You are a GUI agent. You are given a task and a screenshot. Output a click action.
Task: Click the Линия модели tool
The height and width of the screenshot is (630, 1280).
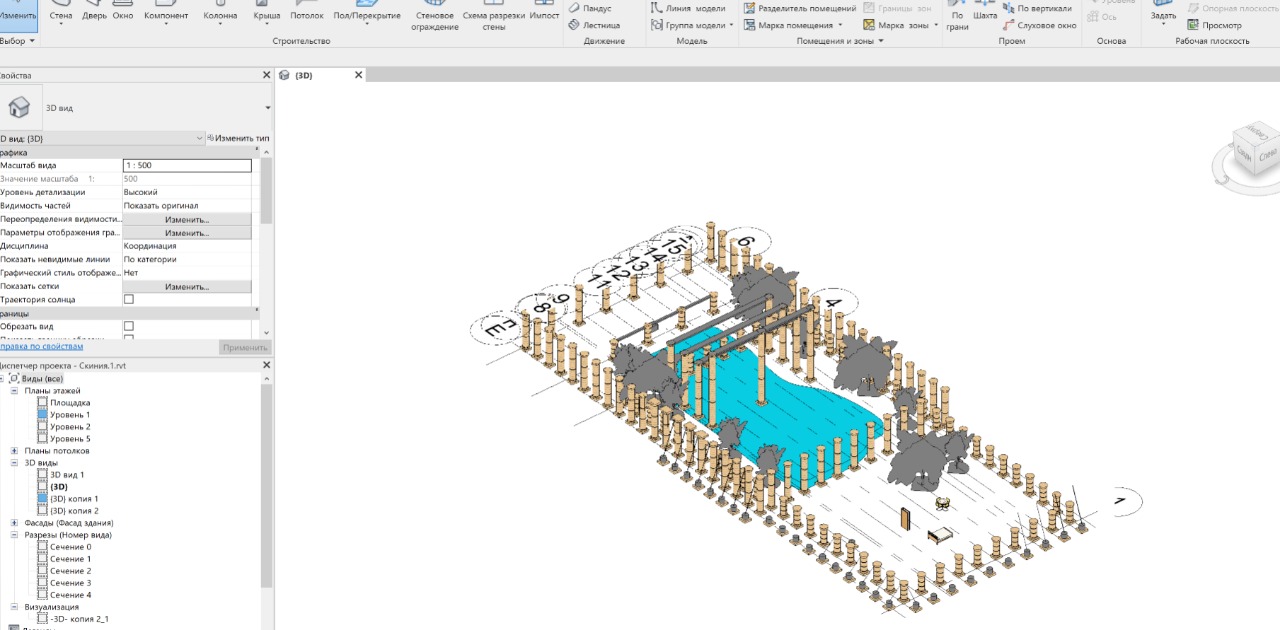coord(694,8)
